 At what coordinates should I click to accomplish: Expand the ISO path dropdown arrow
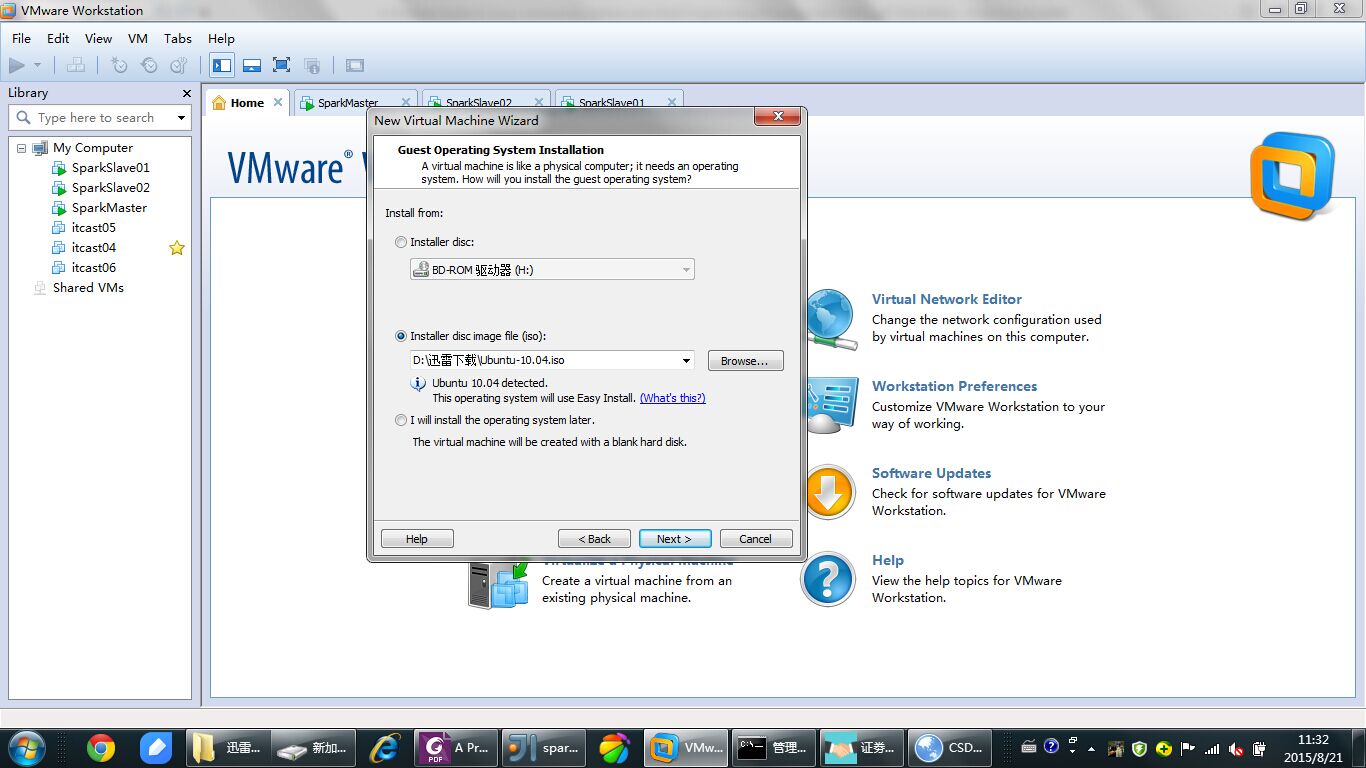687,361
